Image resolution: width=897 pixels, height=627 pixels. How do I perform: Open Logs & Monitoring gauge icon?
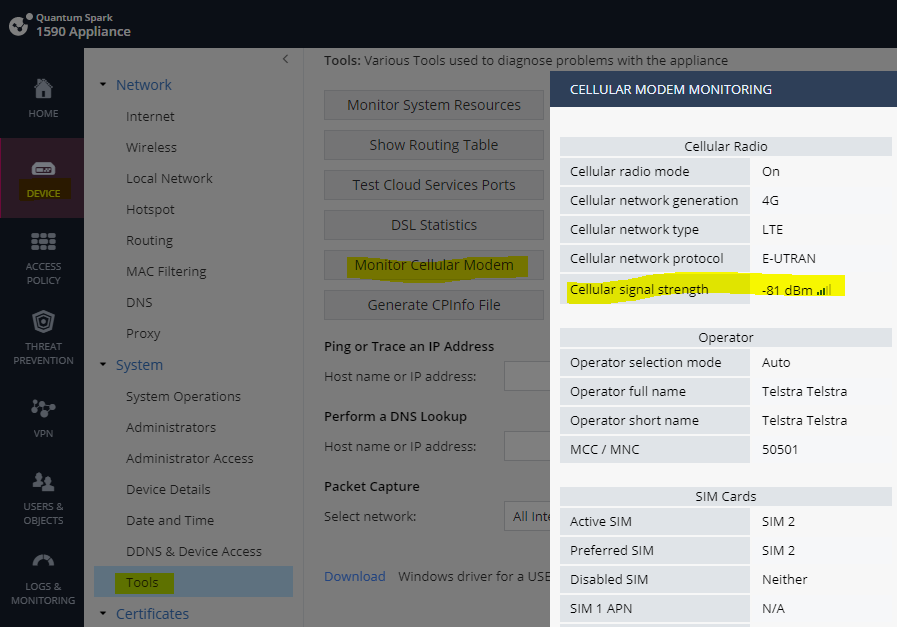pyautogui.click(x=43, y=563)
